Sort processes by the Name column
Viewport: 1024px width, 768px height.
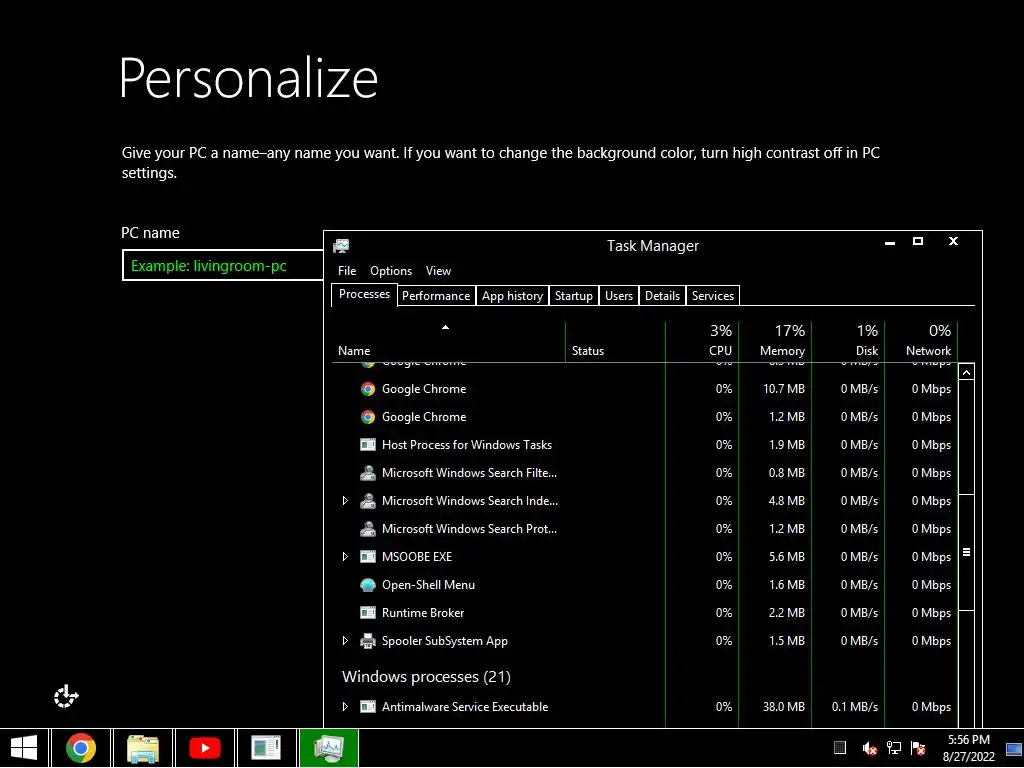click(x=448, y=342)
